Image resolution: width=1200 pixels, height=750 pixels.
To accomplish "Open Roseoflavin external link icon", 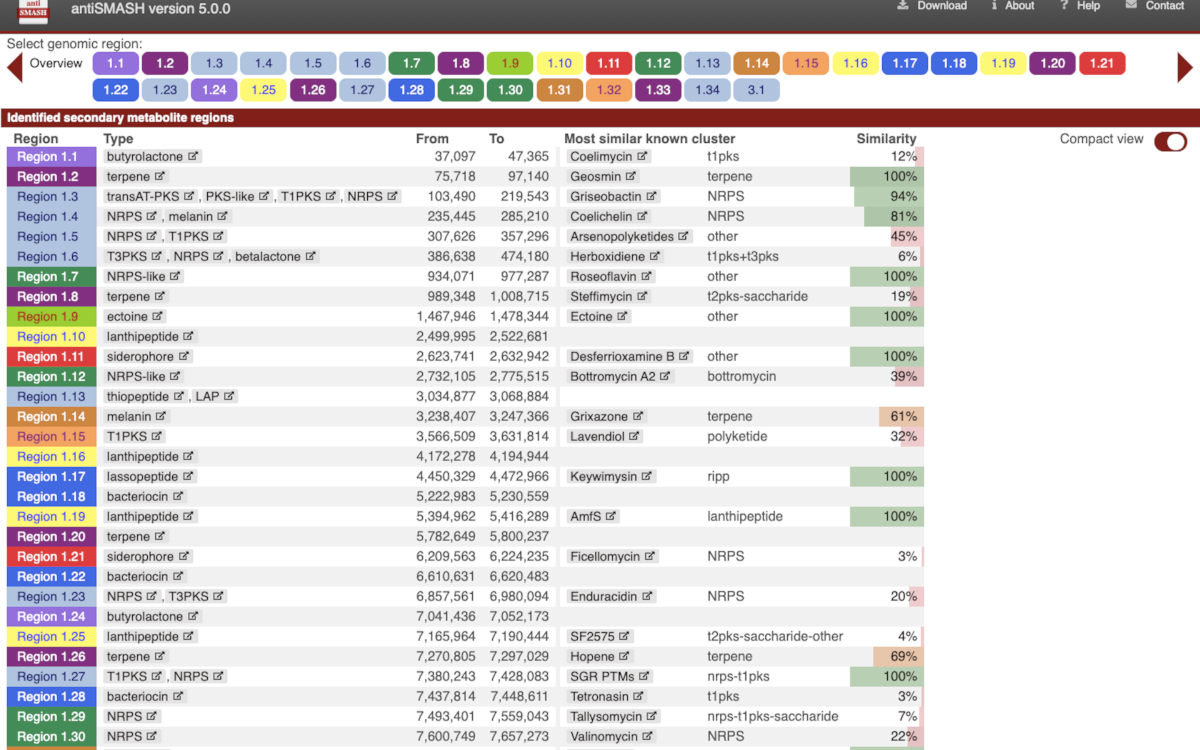I will click(647, 277).
